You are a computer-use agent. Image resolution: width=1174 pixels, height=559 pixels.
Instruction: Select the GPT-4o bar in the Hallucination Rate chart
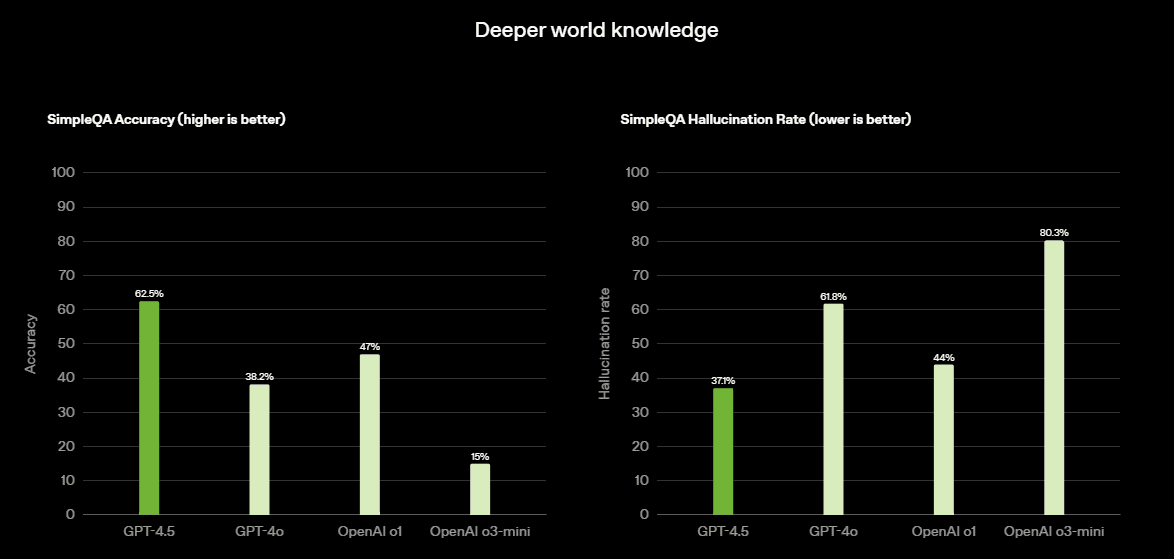pyautogui.click(x=833, y=409)
